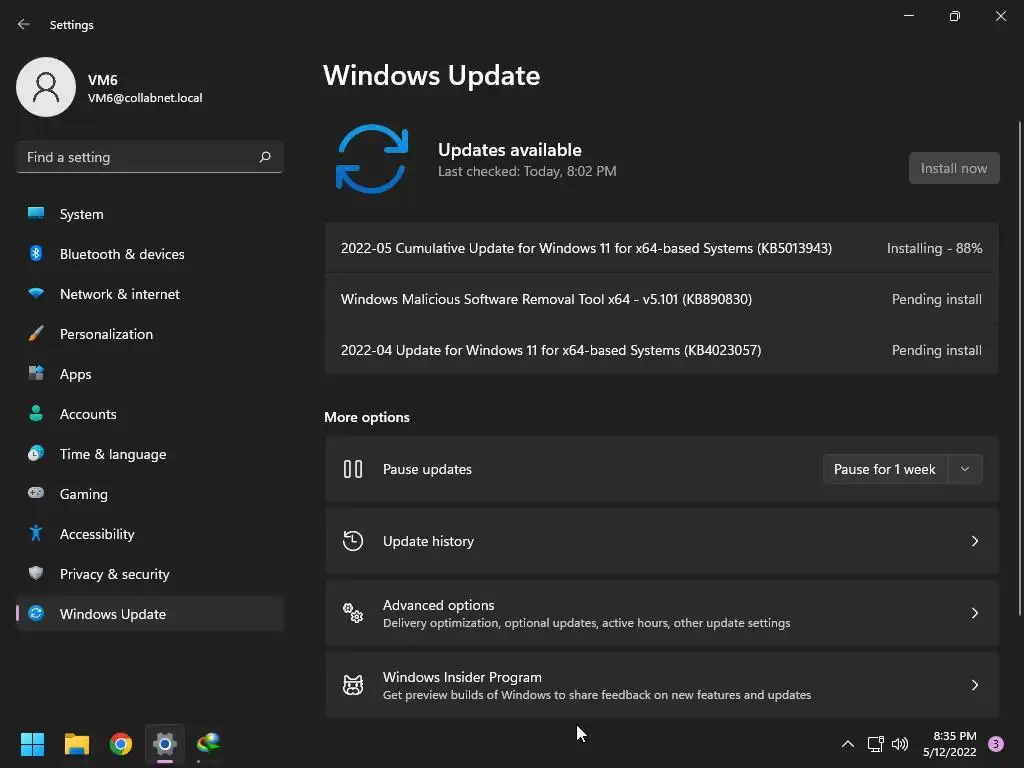This screenshot has width=1024, height=768.
Task: Click the Network wifi icon in sidebar
Action: tap(36, 293)
